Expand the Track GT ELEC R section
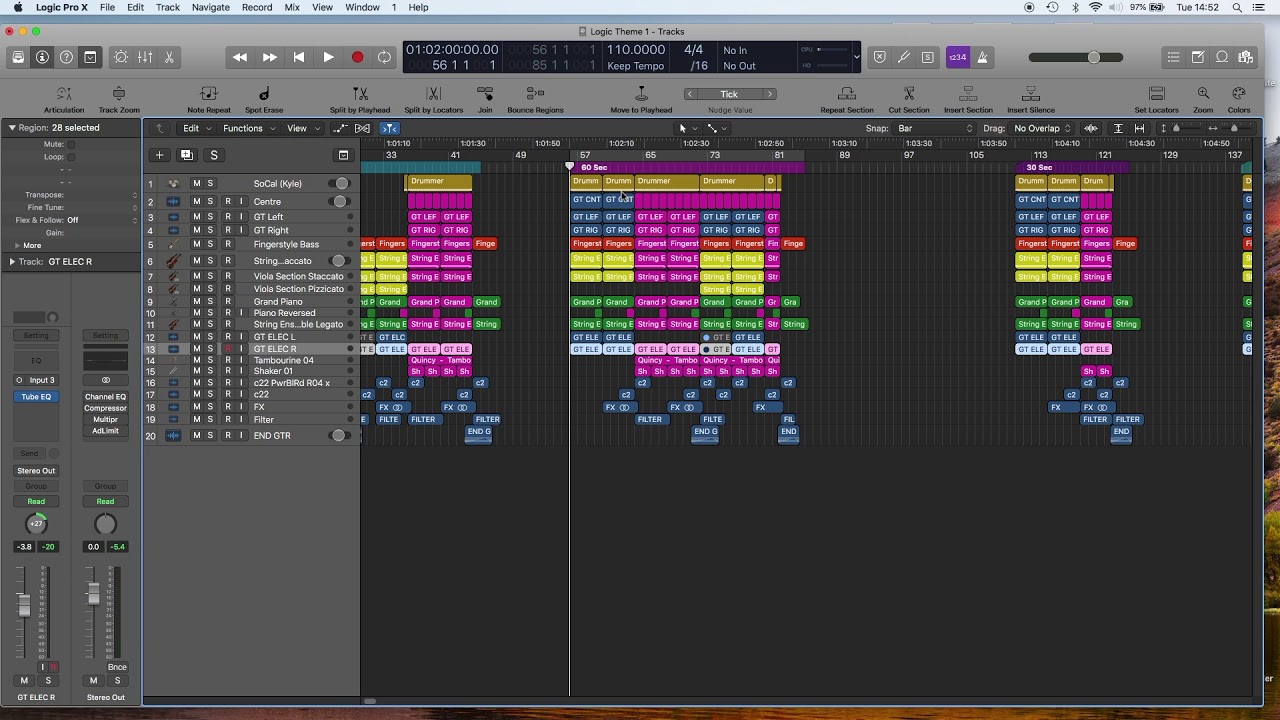This screenshot has height=720, width=1280. [12, 261]
